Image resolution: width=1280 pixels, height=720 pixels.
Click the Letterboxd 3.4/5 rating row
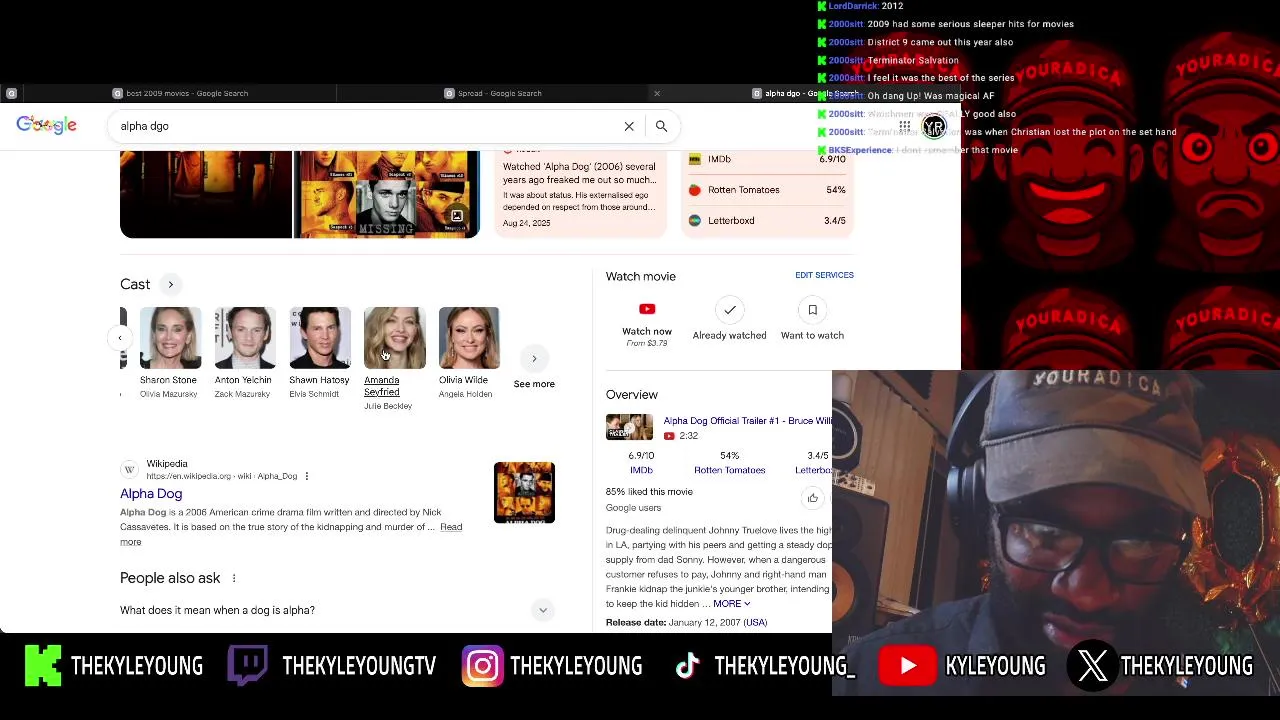tap(767, 220)
